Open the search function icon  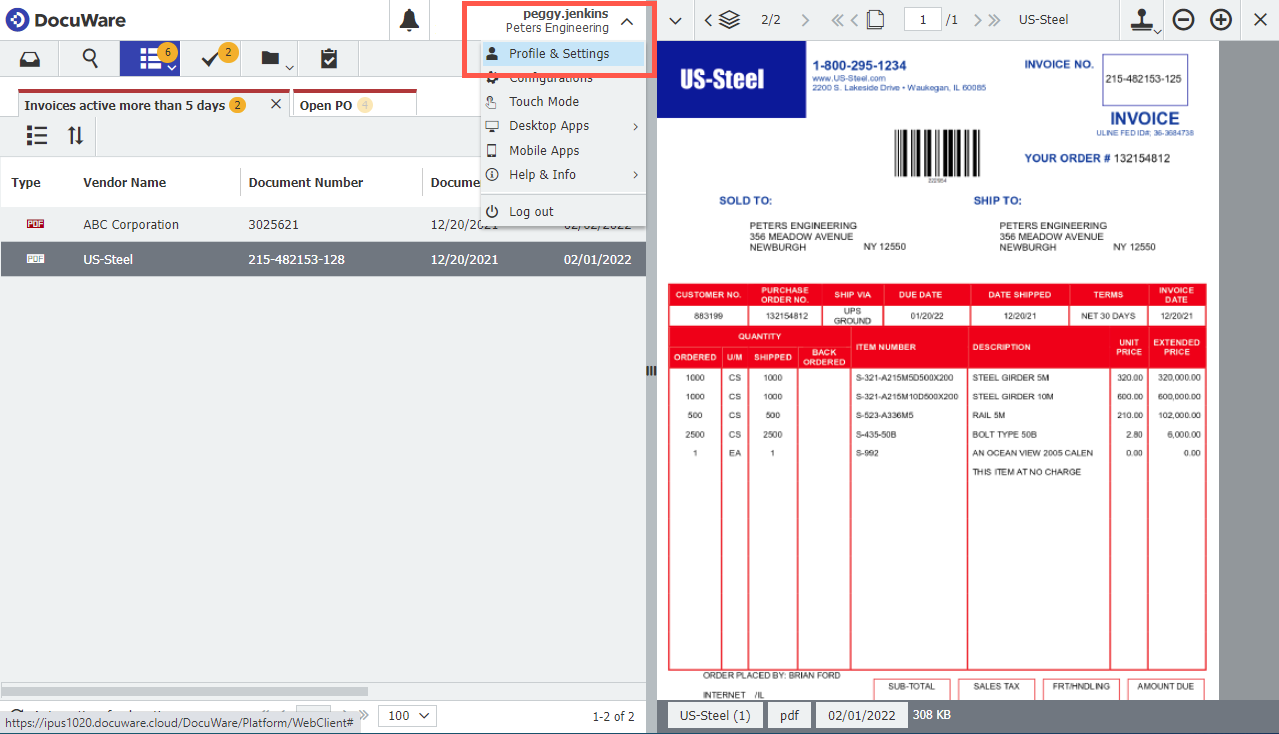(x=88, y=58)
